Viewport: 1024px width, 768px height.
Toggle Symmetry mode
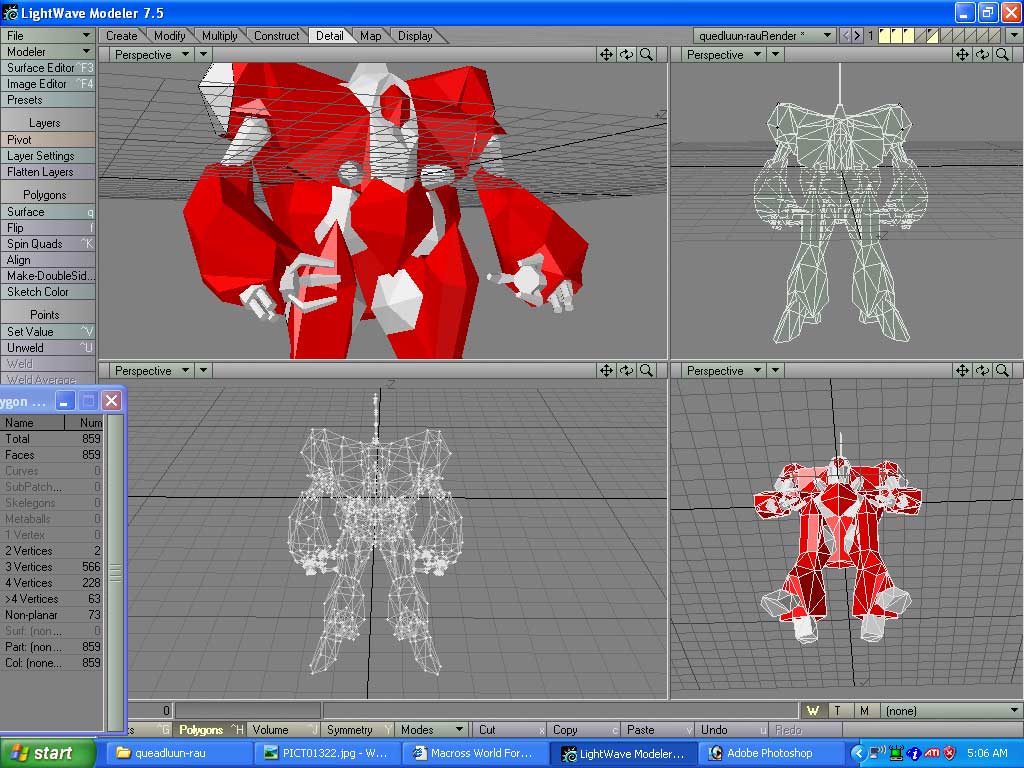(357, 729)
